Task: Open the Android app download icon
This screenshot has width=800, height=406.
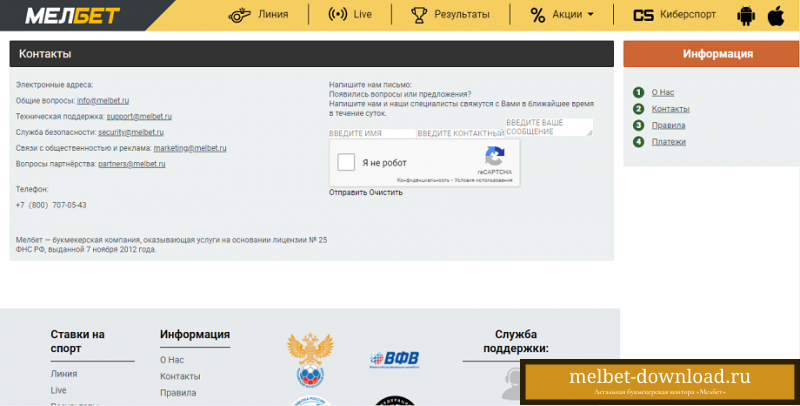Action: [x=746, y=16]
